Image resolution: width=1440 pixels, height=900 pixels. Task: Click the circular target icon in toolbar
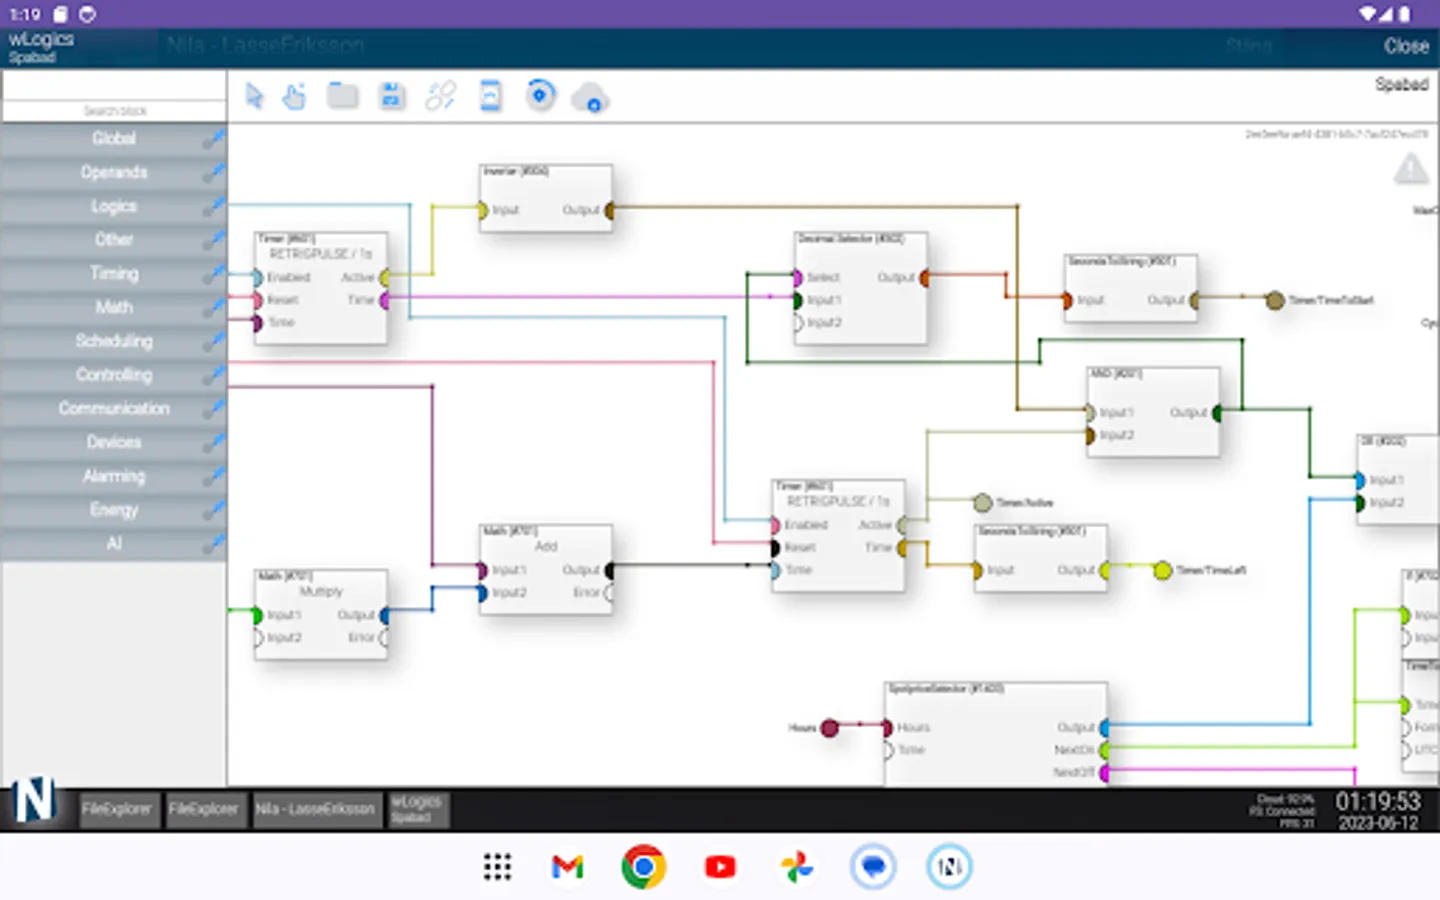(540, 96)
